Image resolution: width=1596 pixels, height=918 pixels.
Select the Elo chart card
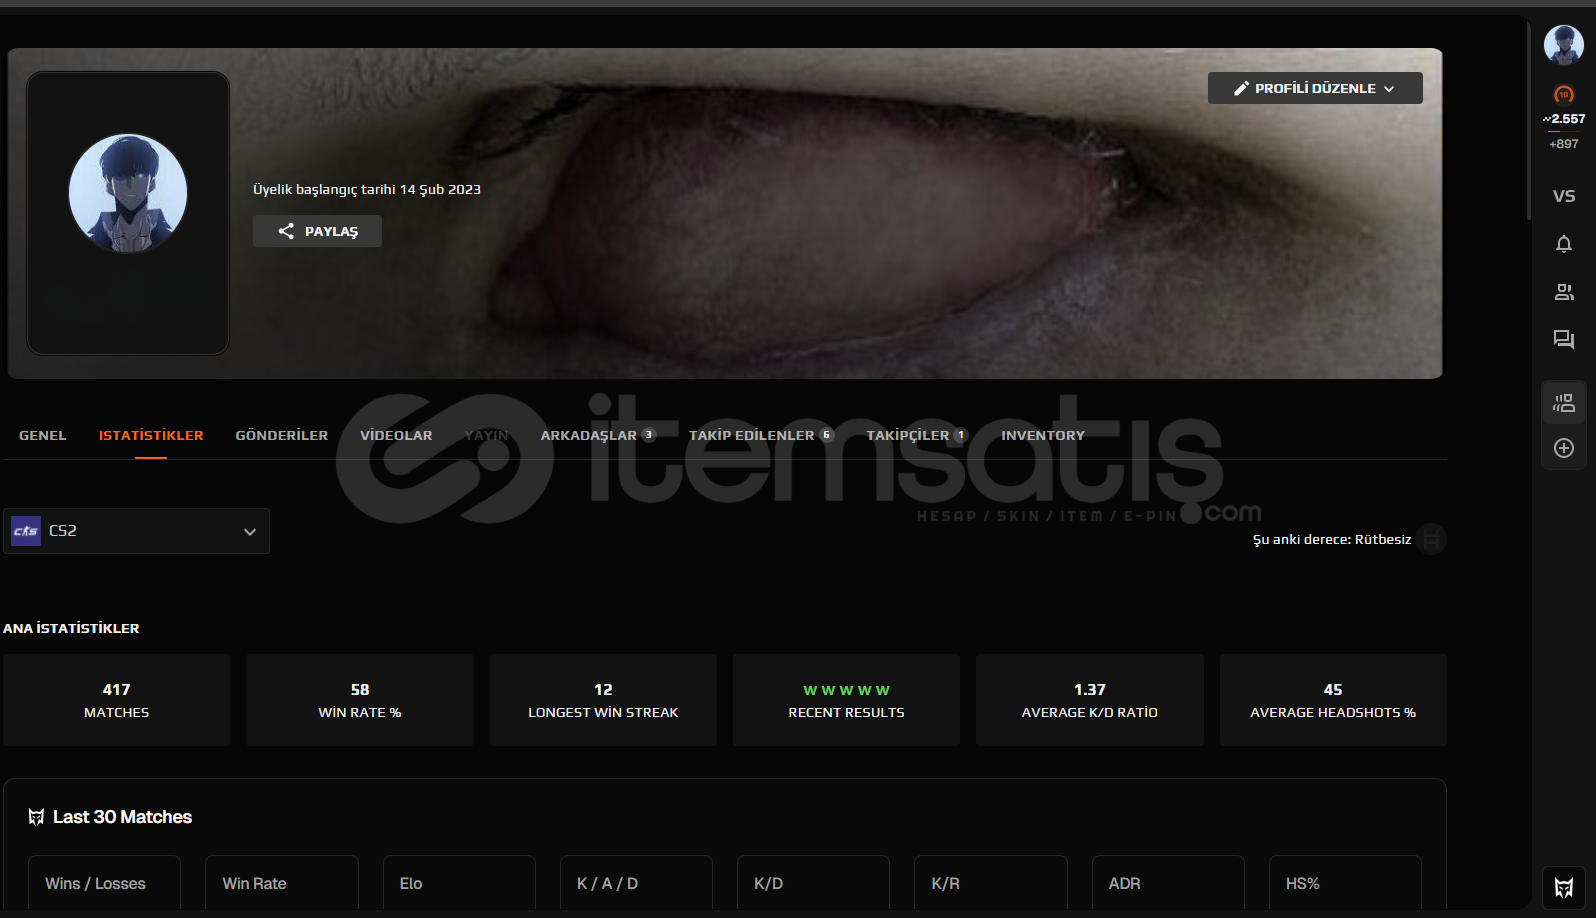pyautogui.click(x=459, y=884)
